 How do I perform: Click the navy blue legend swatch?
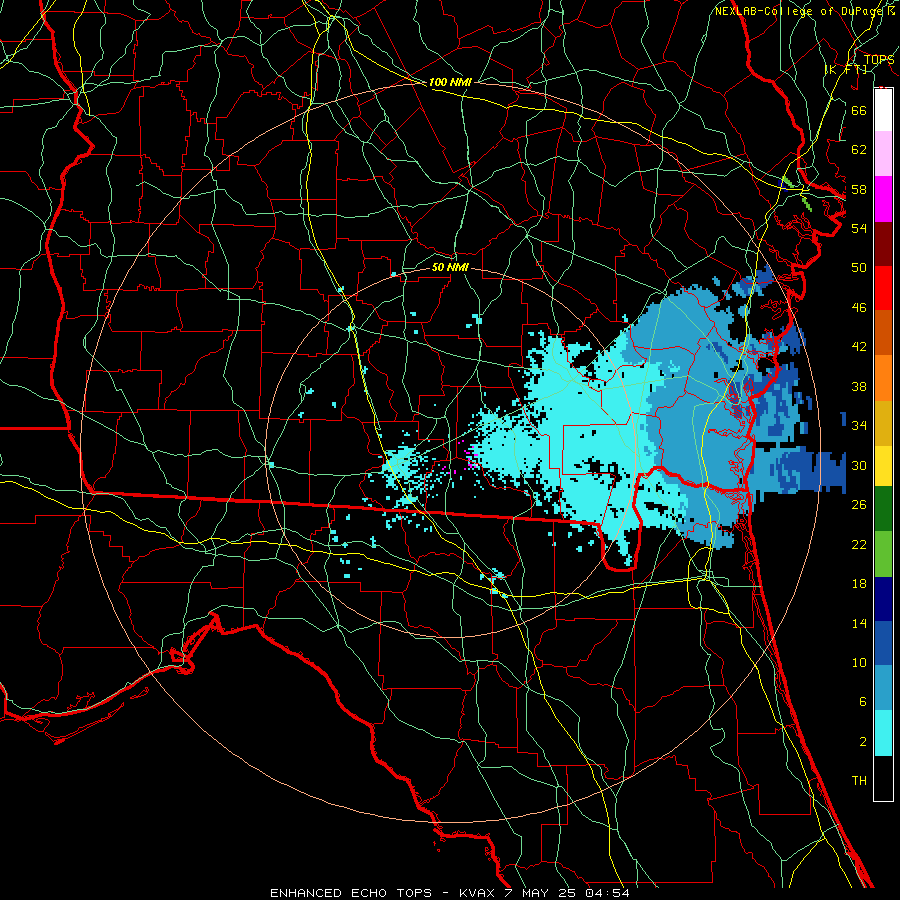[883, 599]
